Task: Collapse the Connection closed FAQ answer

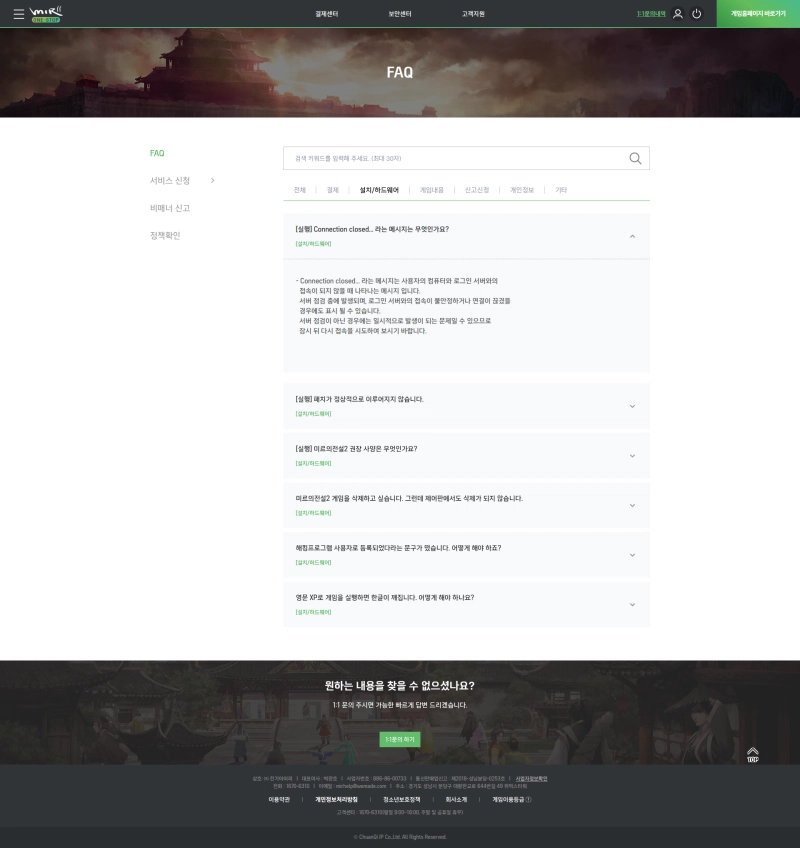Action: tap(632, 236)
